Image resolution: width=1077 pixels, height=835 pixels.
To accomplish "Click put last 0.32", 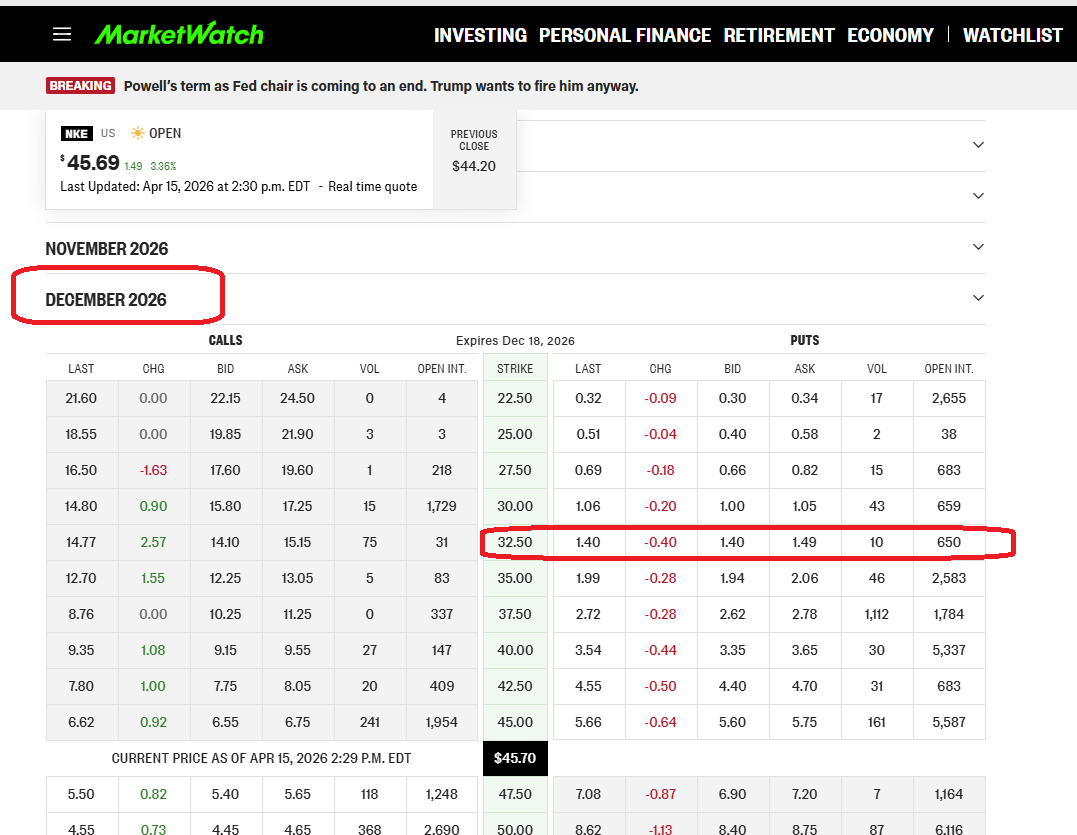I will click(x=588, y=398).
